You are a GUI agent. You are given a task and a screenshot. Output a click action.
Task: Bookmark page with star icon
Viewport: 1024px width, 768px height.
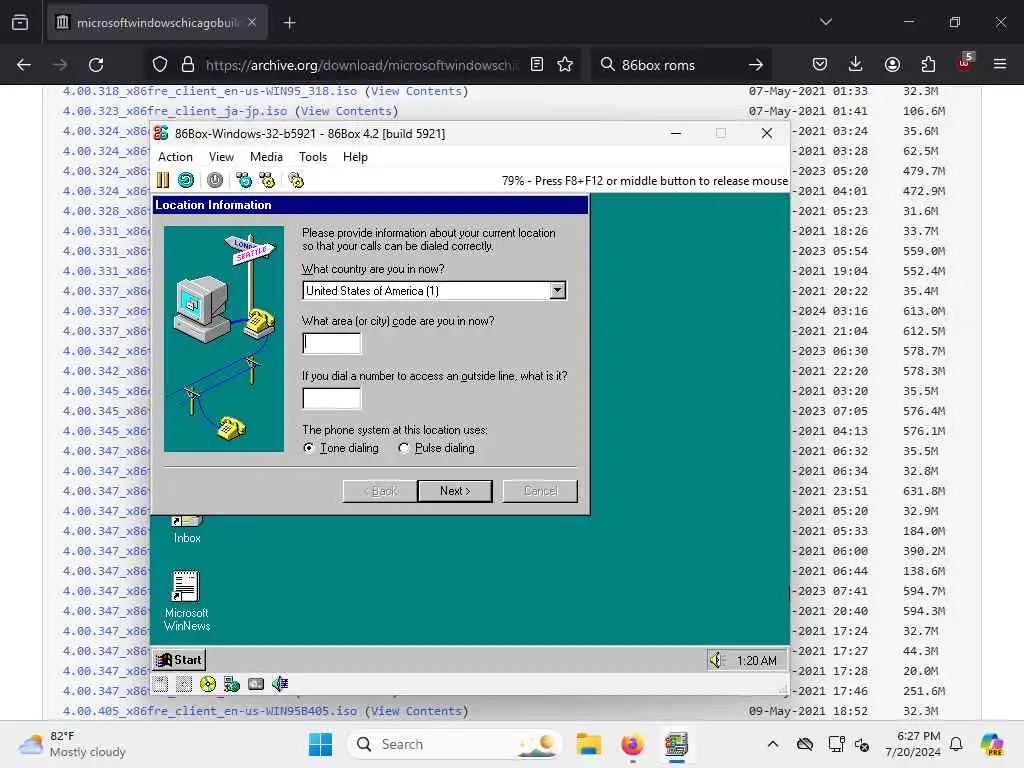click(565, 65)
